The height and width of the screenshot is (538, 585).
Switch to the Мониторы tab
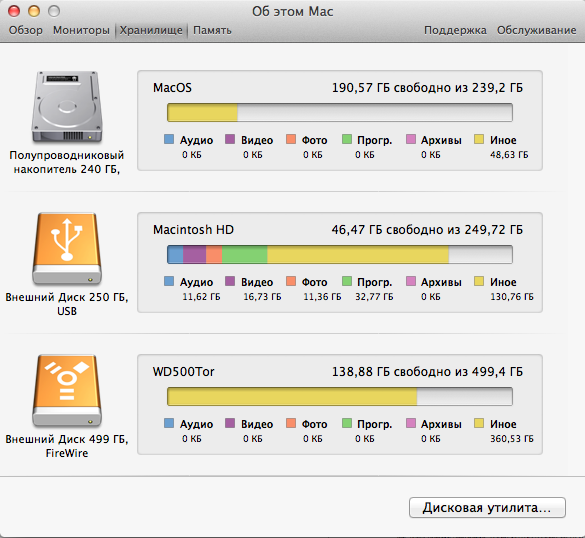point(81,30)
